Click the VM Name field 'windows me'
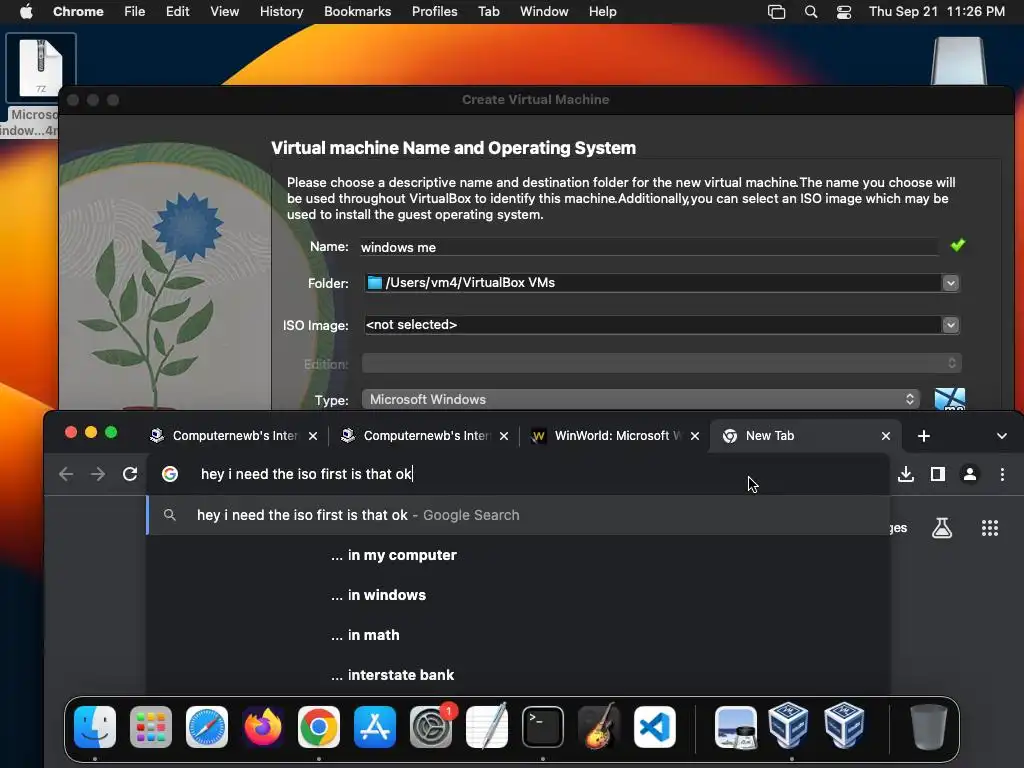Screen dimensions: 1024x768 coord(649,247)
